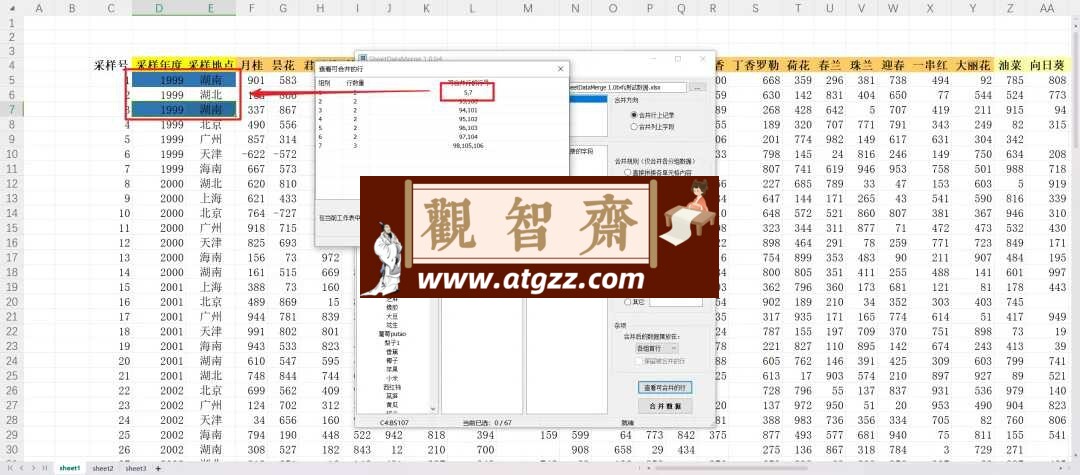Select column header S
Viewport: 1080px width, 475px height.
click(x=755, y=8)
